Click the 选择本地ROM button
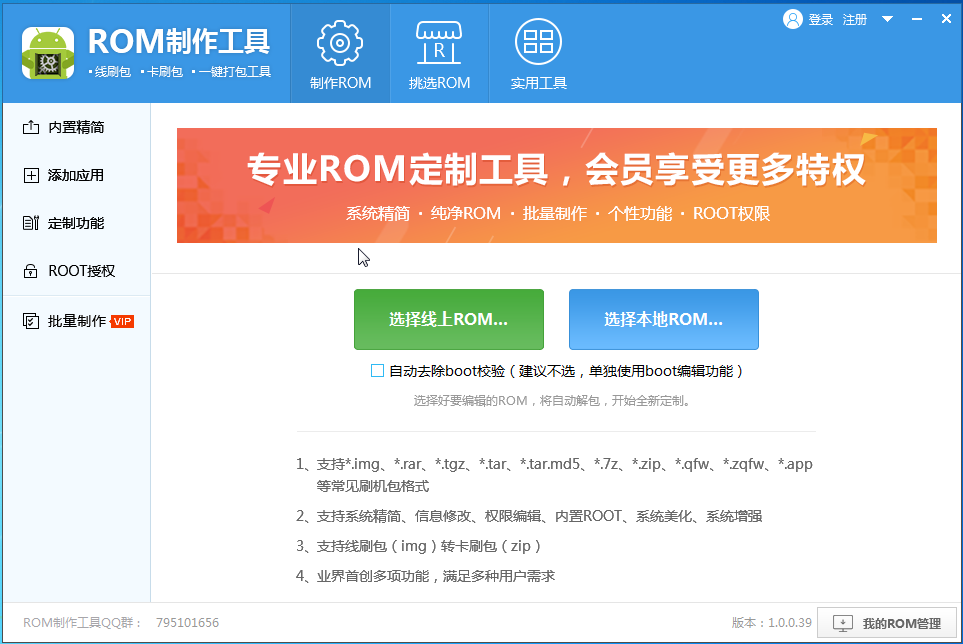The width and height of the screenshot is (963, 644). click(664, 319)
